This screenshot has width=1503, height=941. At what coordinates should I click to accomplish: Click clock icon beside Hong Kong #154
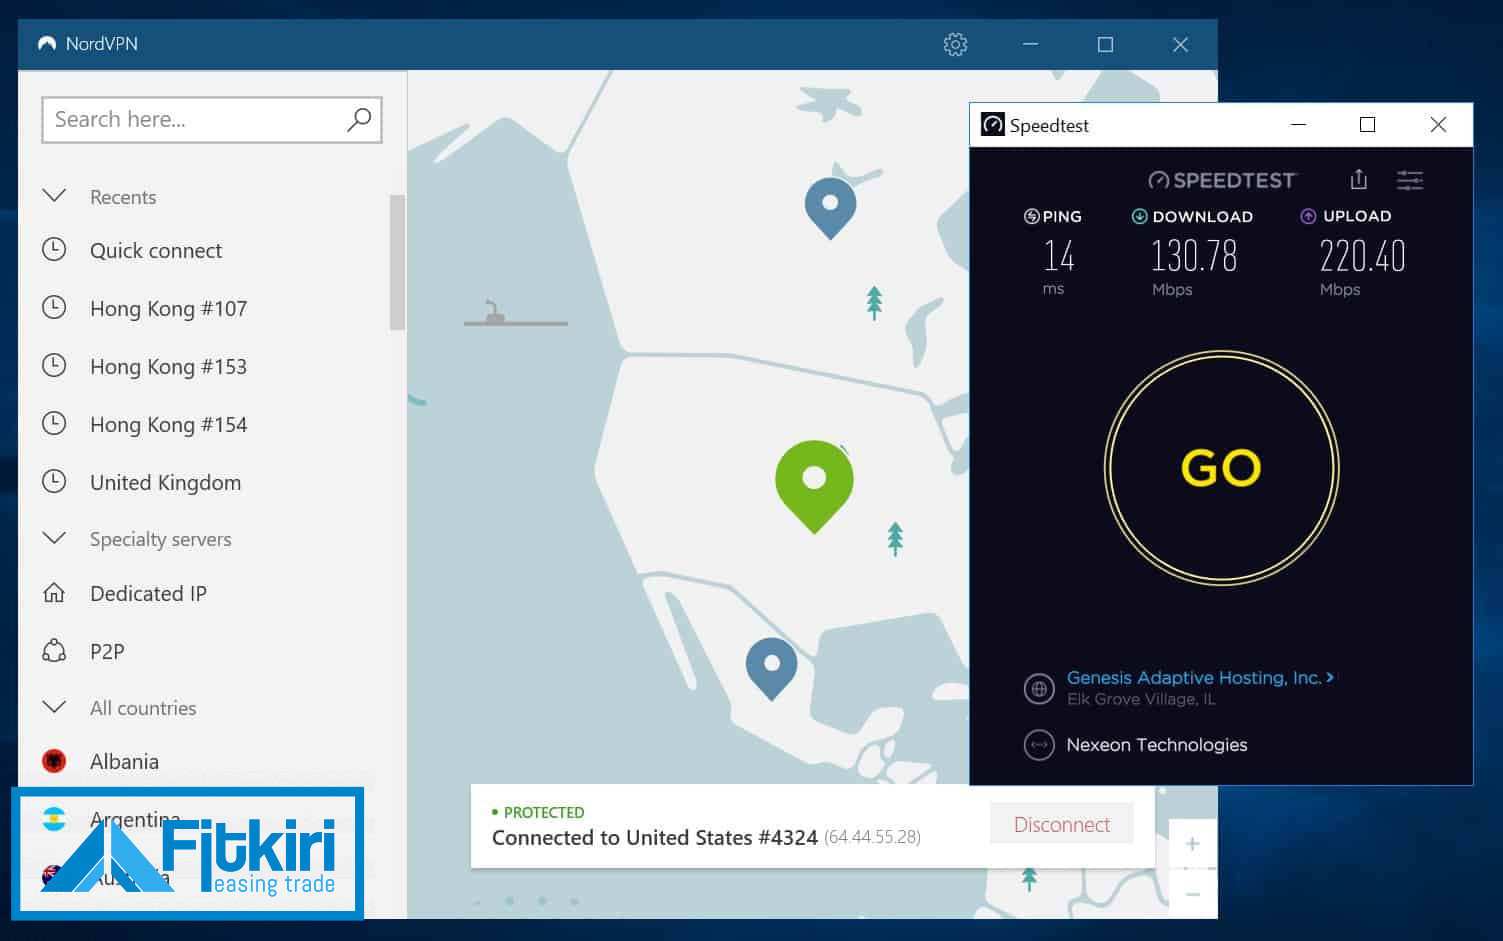(x=54, y=423)
